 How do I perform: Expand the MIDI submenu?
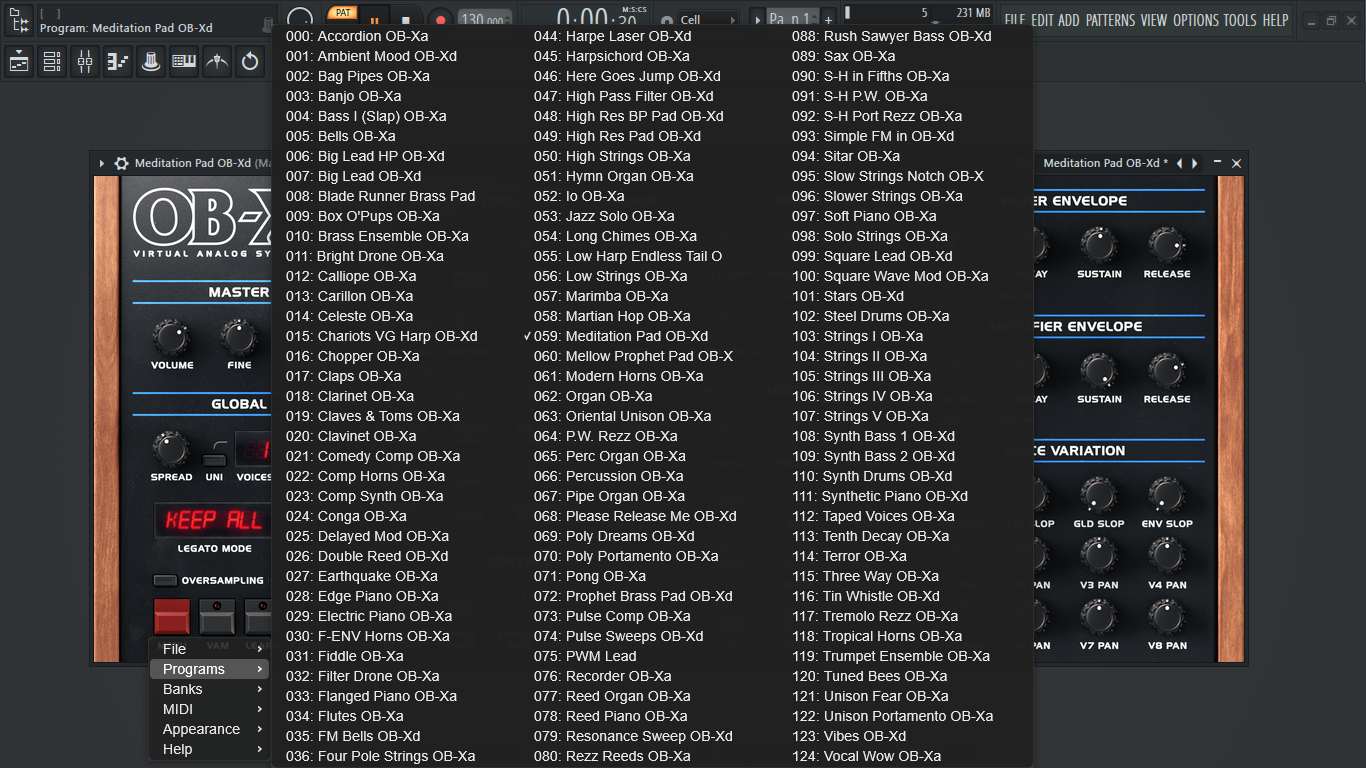pos(209,709)
